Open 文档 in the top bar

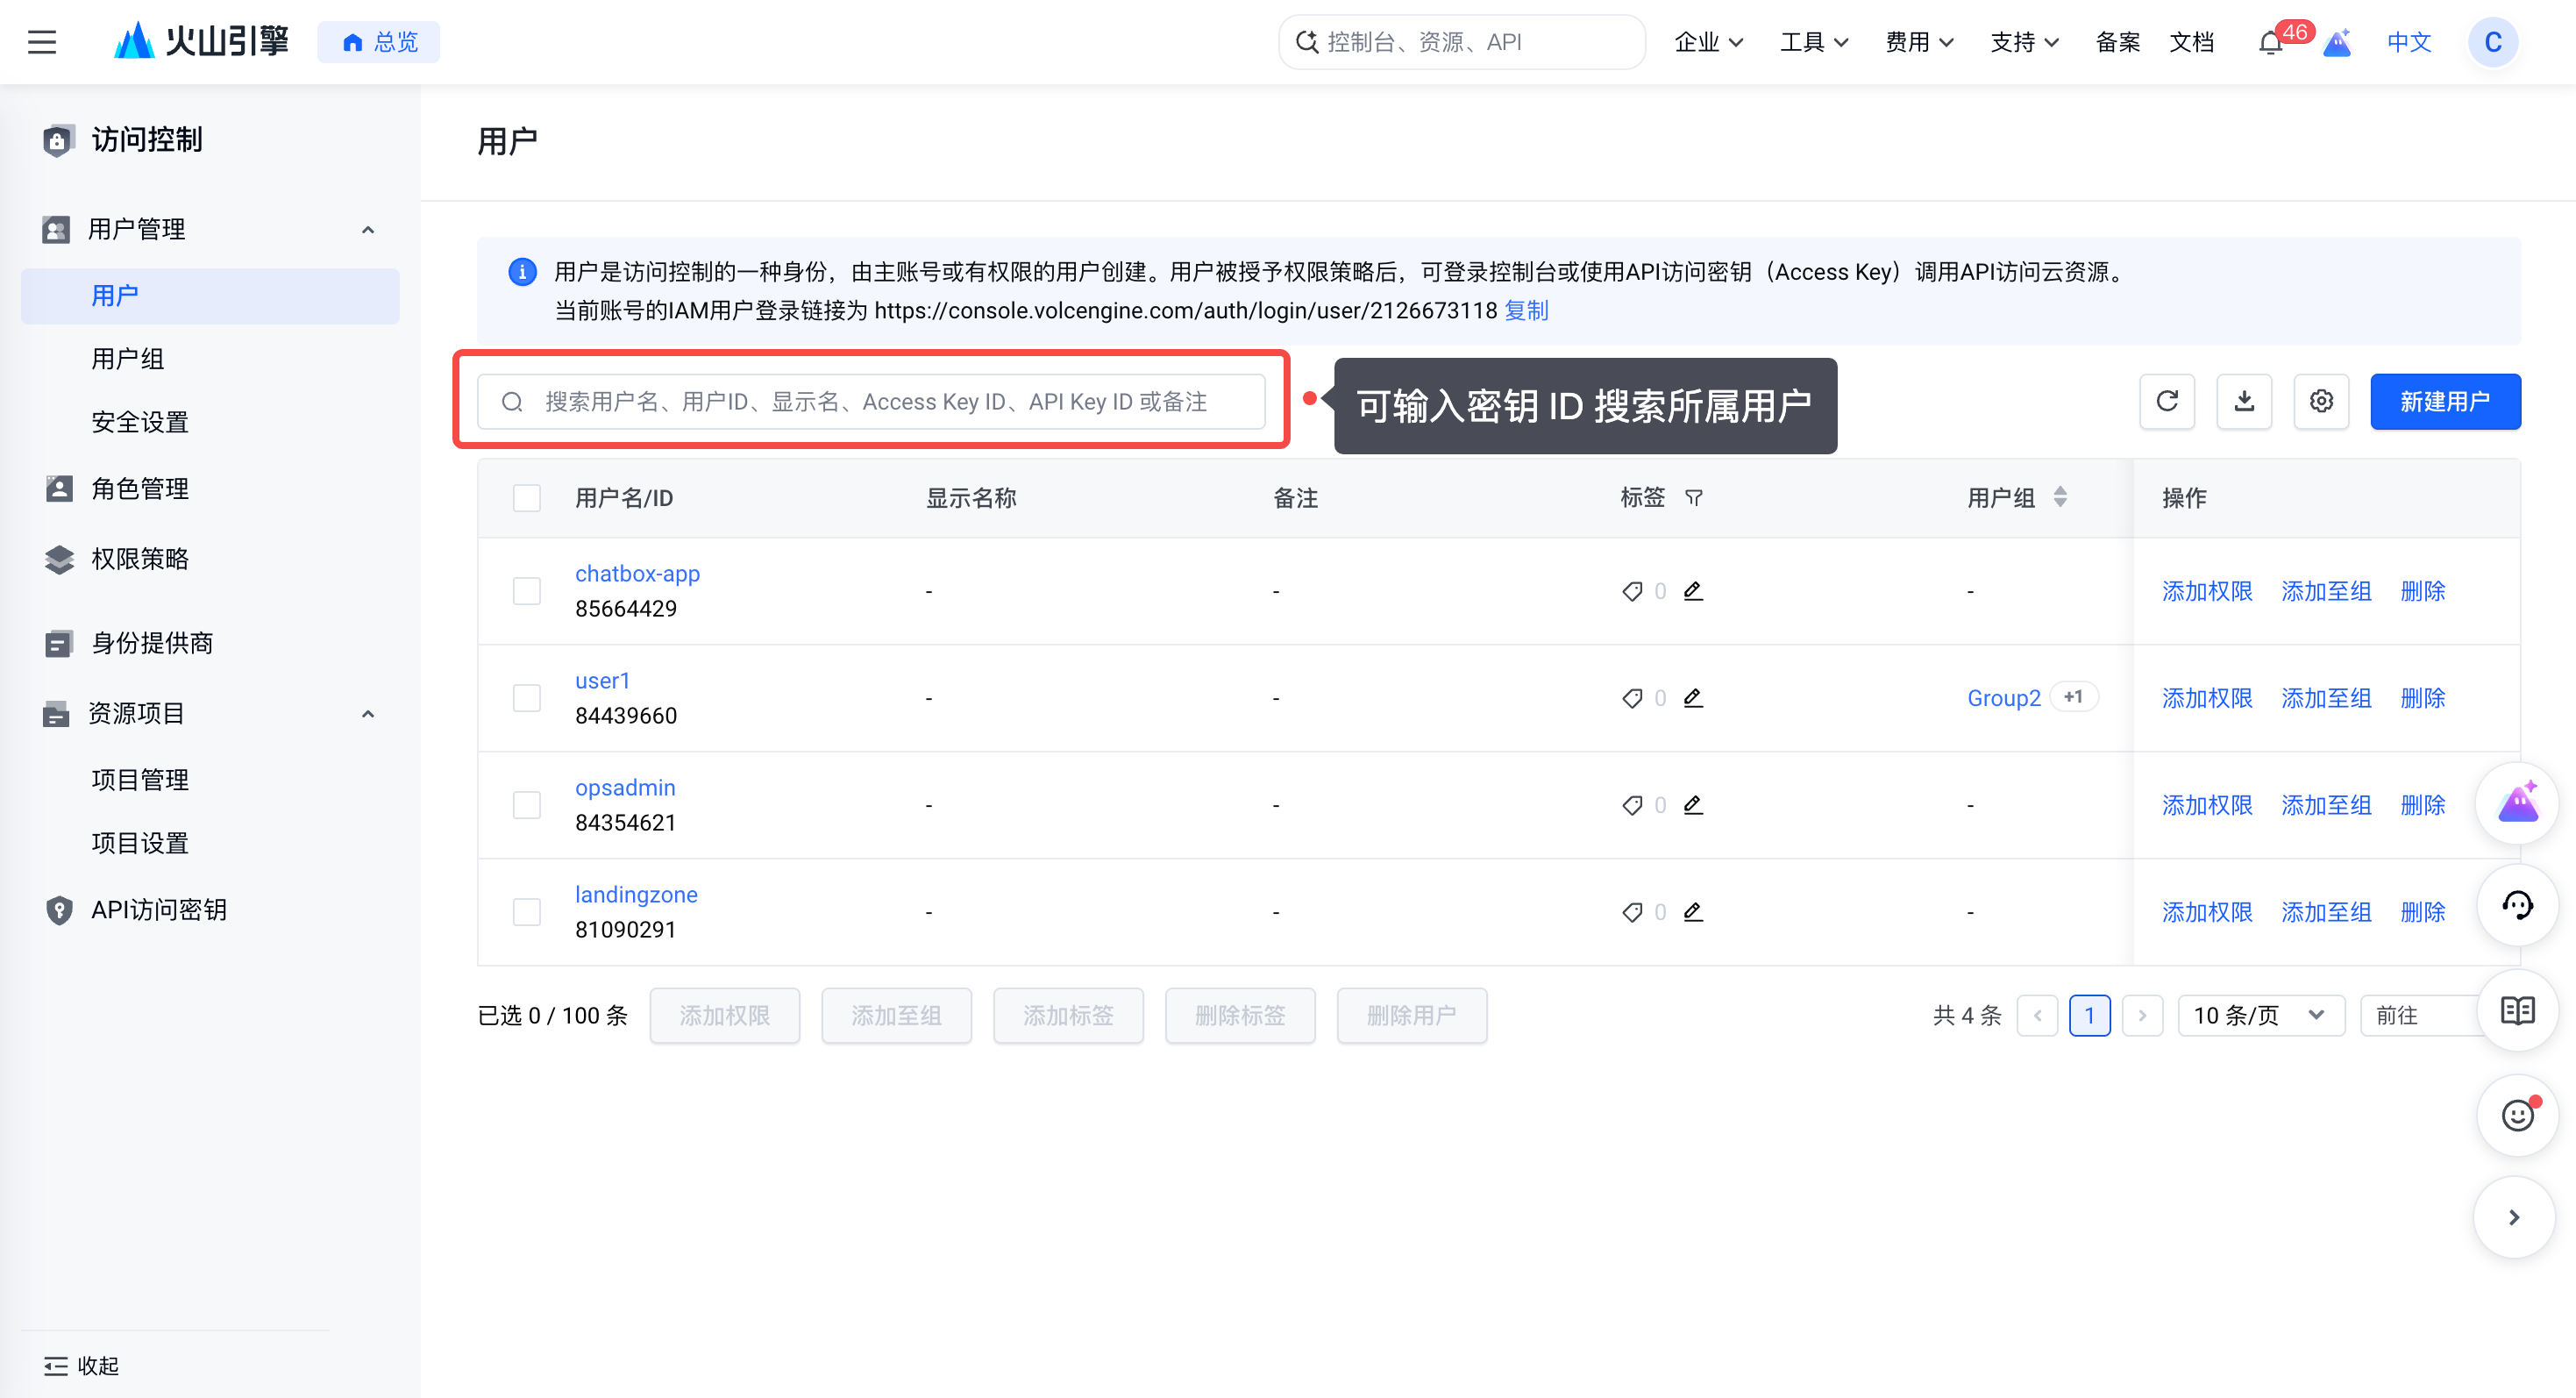pos(2191,42)
